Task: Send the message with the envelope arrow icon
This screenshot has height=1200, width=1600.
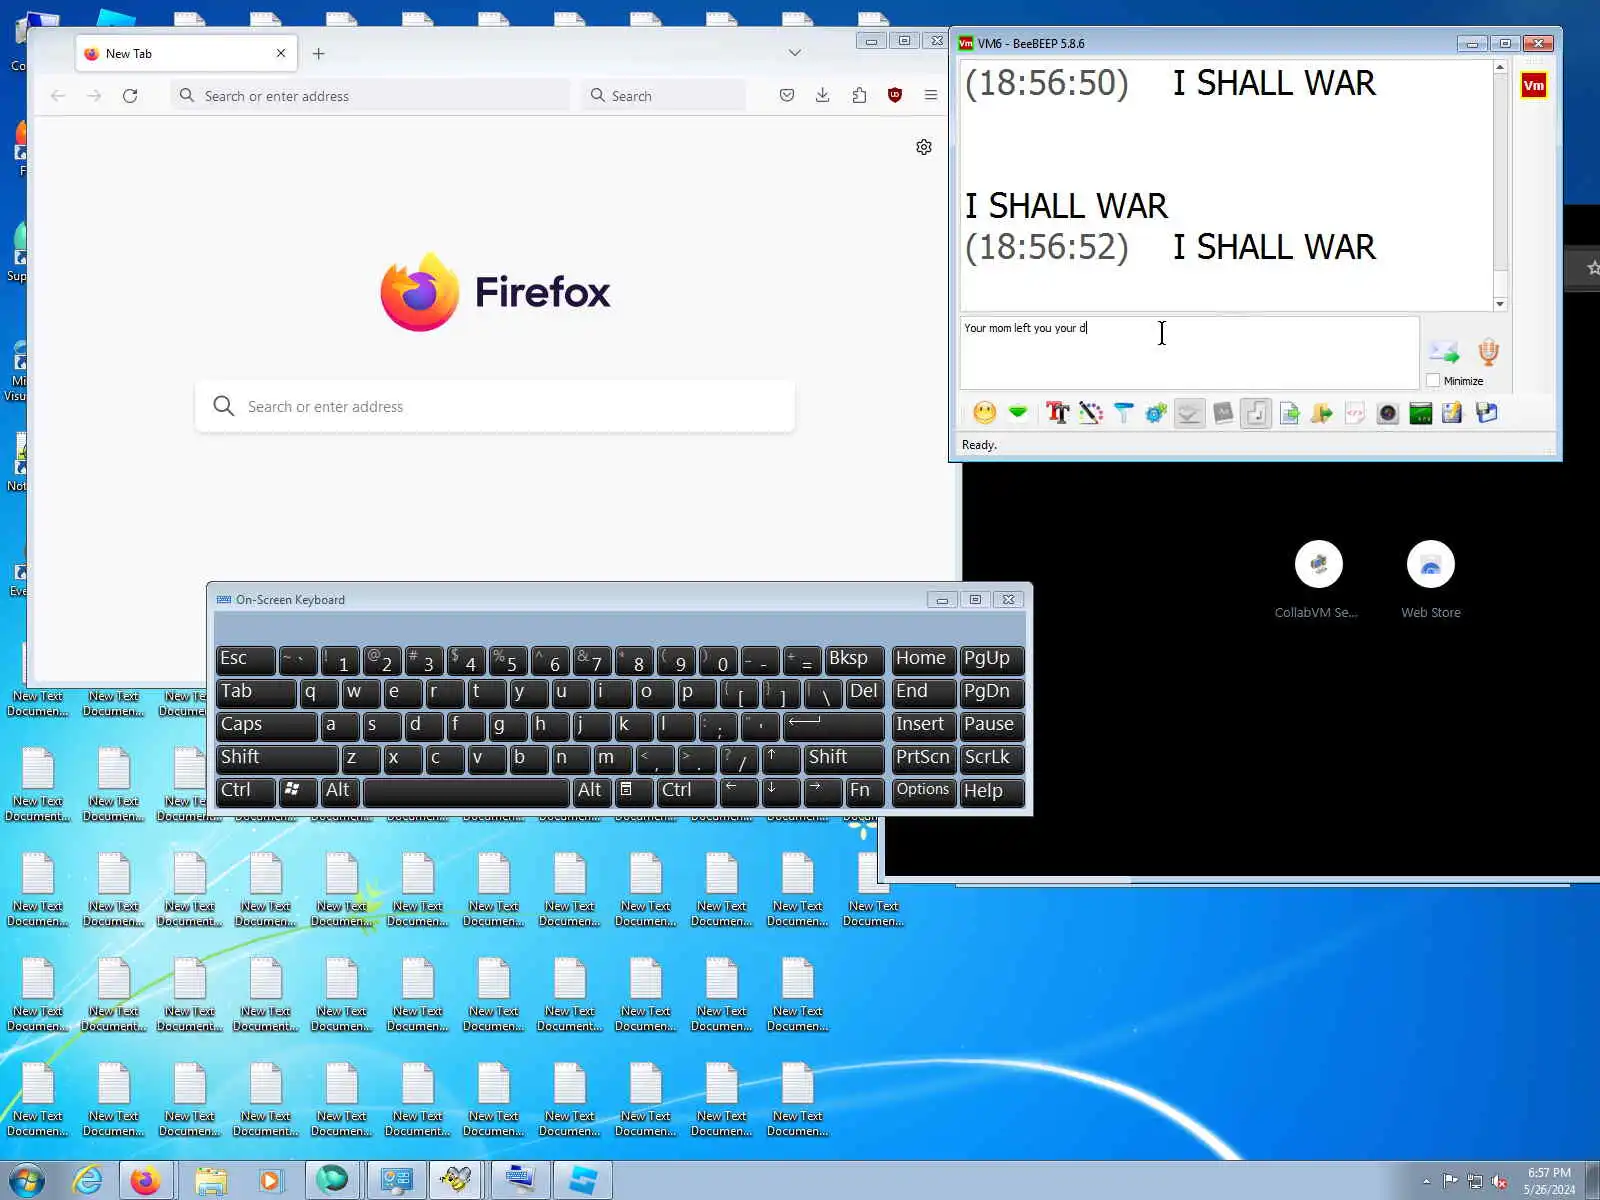Action: click(x=1443, y=351)
